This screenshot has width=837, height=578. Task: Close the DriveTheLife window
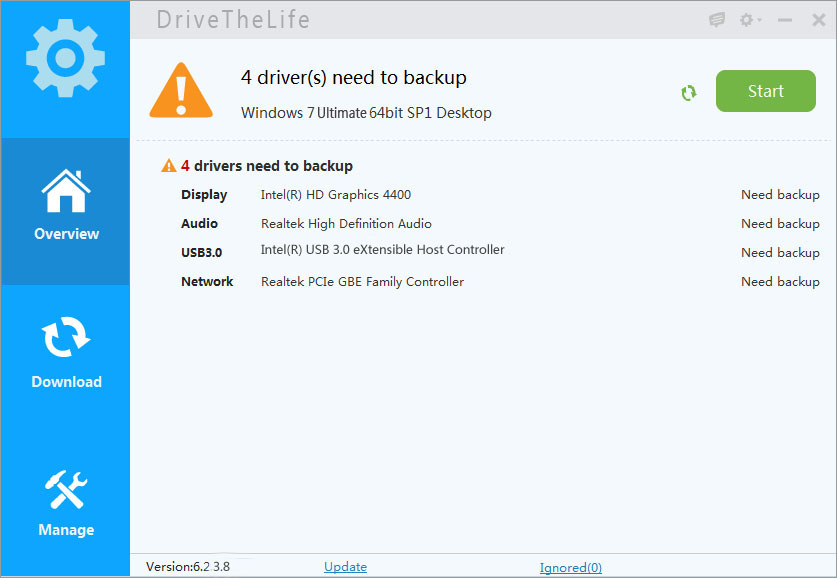(x=818, y=20)
